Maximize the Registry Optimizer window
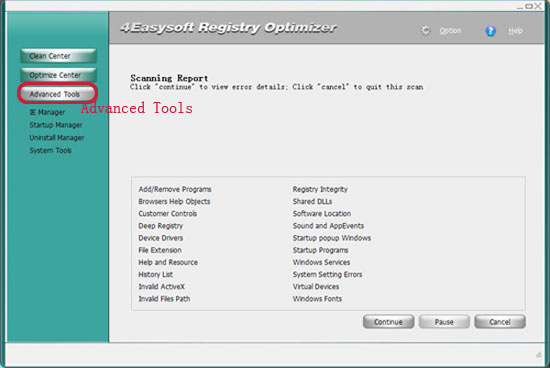The image size is (550, 368). 529,6
